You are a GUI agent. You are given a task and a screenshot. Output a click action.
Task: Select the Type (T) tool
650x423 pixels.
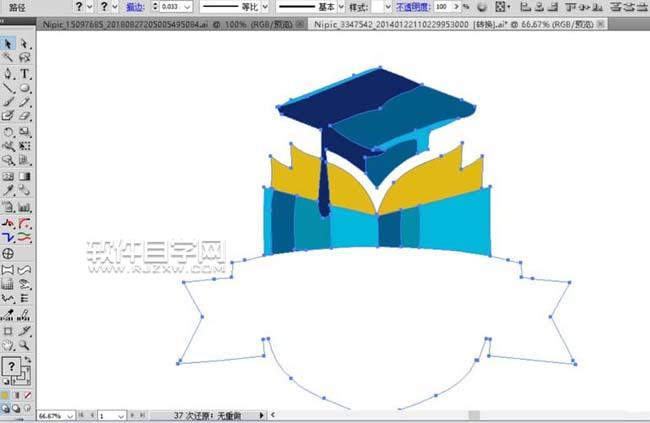coord(24,74)
